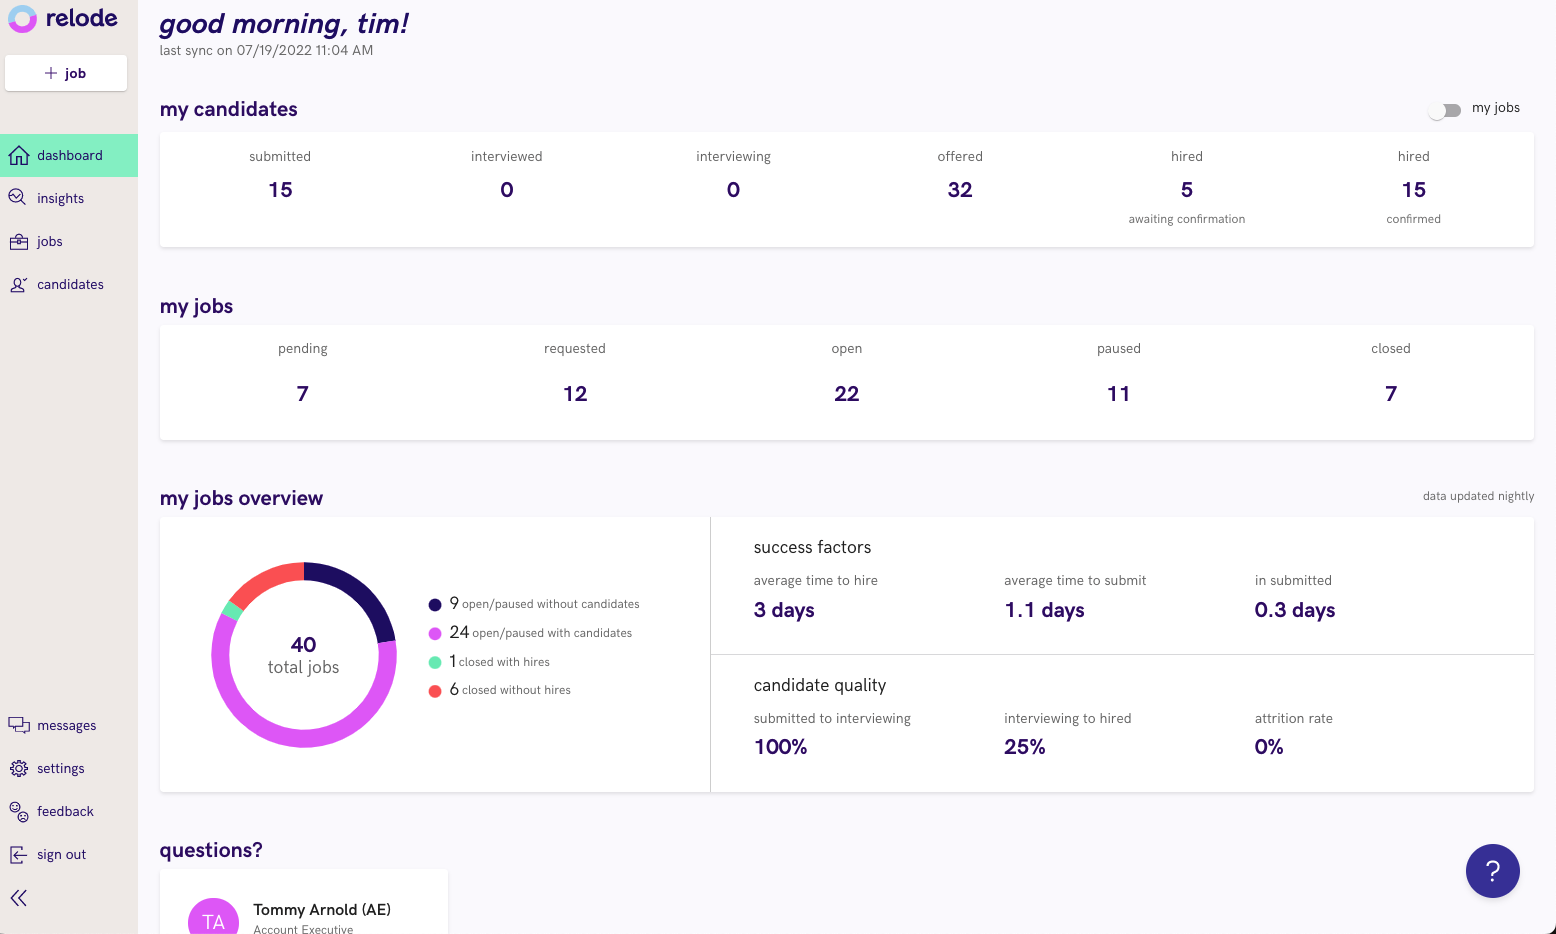
Task: Switch to the my candidates section header
Action: pos(228,109)
